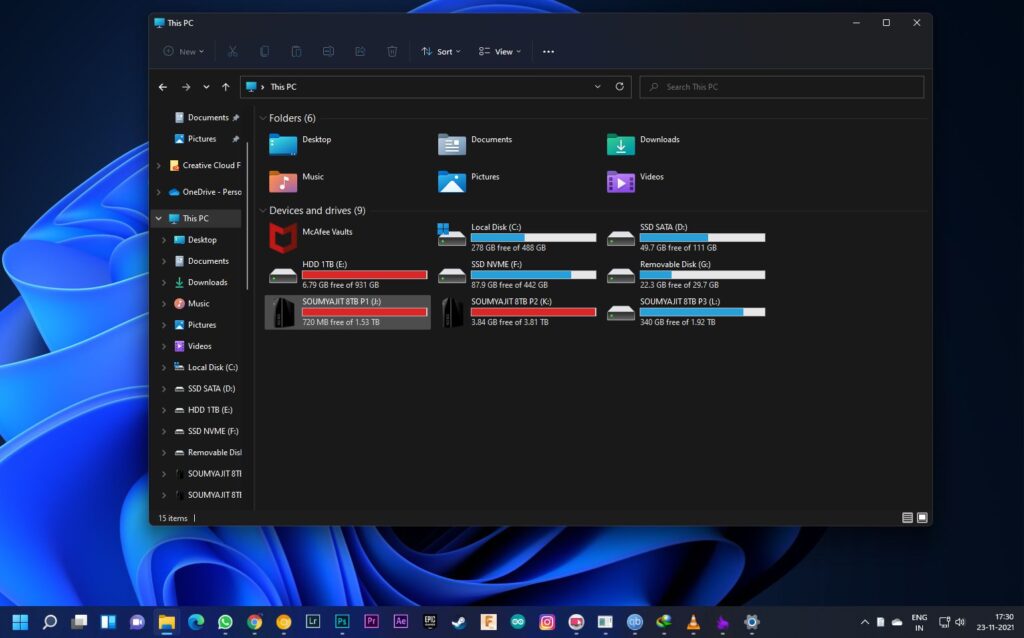Open the View dropdown menu
The image size is (1024, 638).
click(x=500, y=52)
